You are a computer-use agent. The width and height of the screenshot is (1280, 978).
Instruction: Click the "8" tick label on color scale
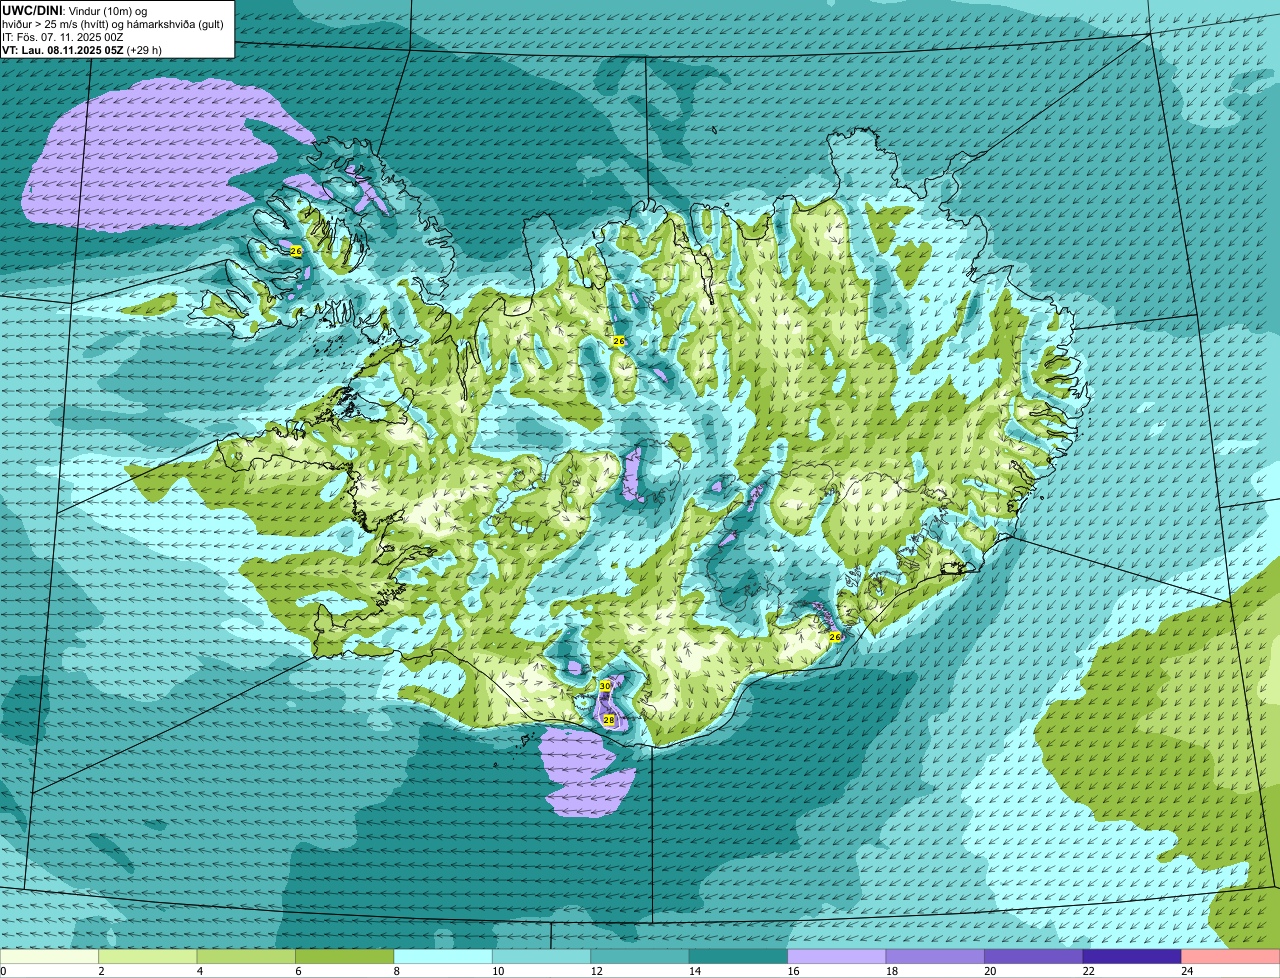pyautogui.click(x=396, y=971)
